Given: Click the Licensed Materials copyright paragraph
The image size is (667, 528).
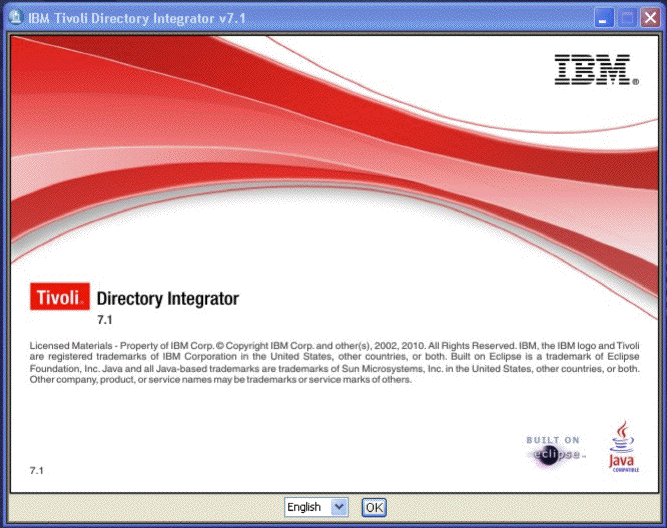Looking at the screenshot, I should (334, 362).
